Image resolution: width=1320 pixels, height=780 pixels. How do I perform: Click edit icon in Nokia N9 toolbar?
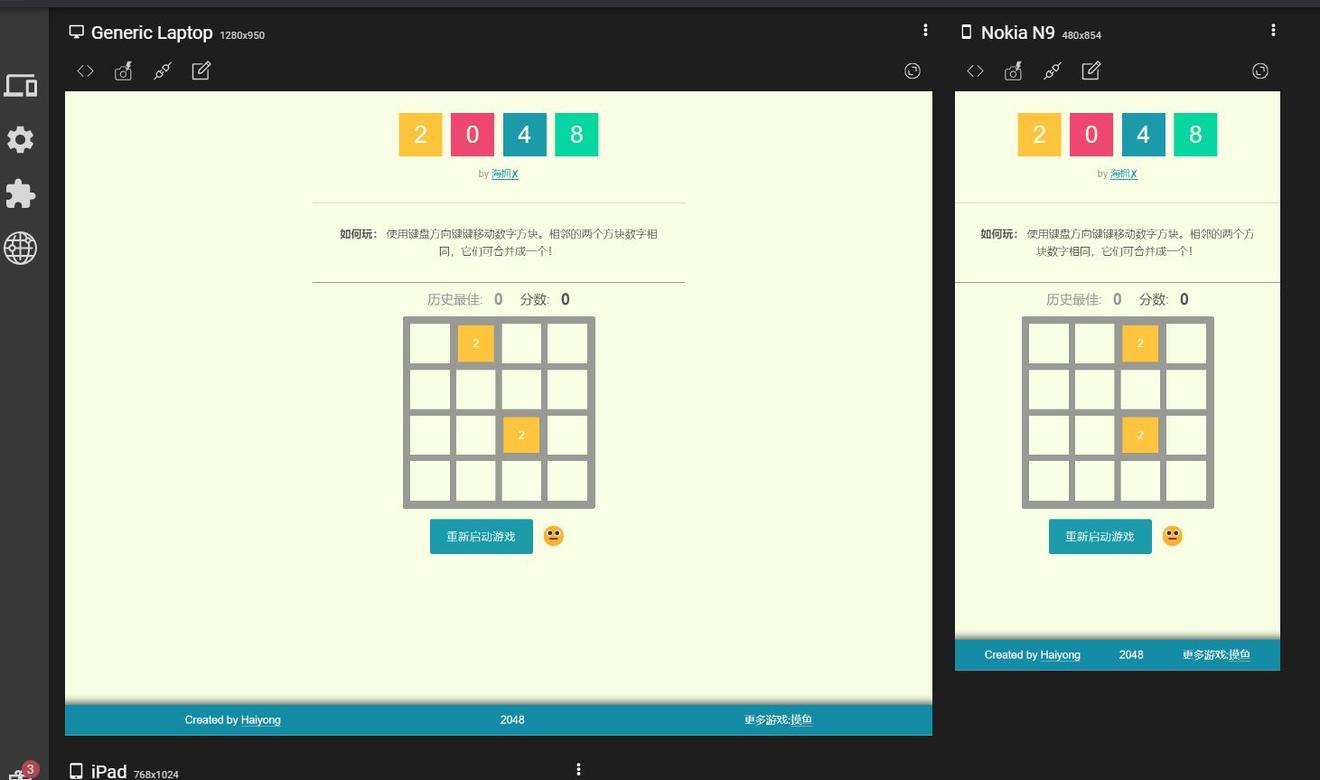[x=1091, y=71]
